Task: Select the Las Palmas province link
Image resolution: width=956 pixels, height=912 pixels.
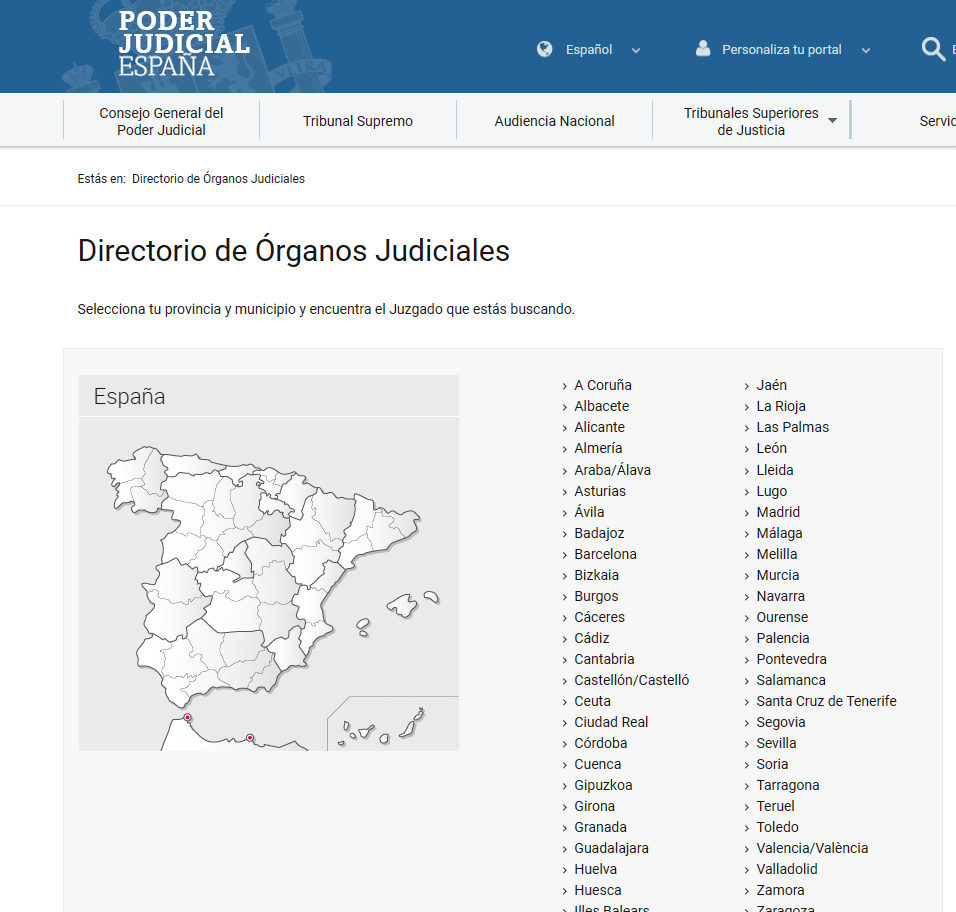Action: pos(793,427)
